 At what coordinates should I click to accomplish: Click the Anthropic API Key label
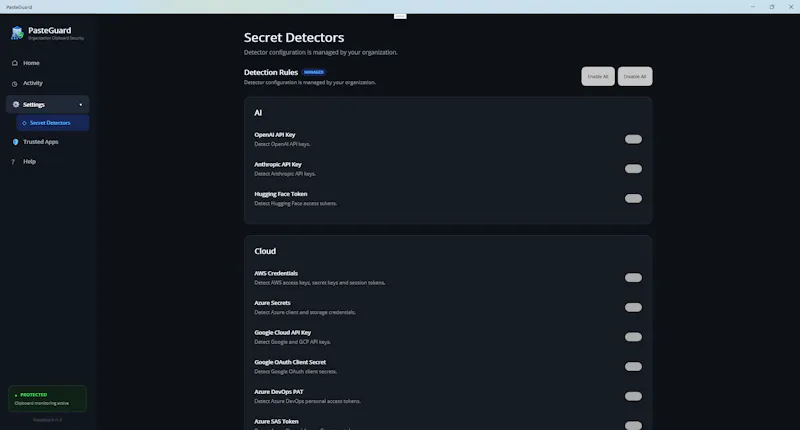pyautogui.click(x=278, y=164)
